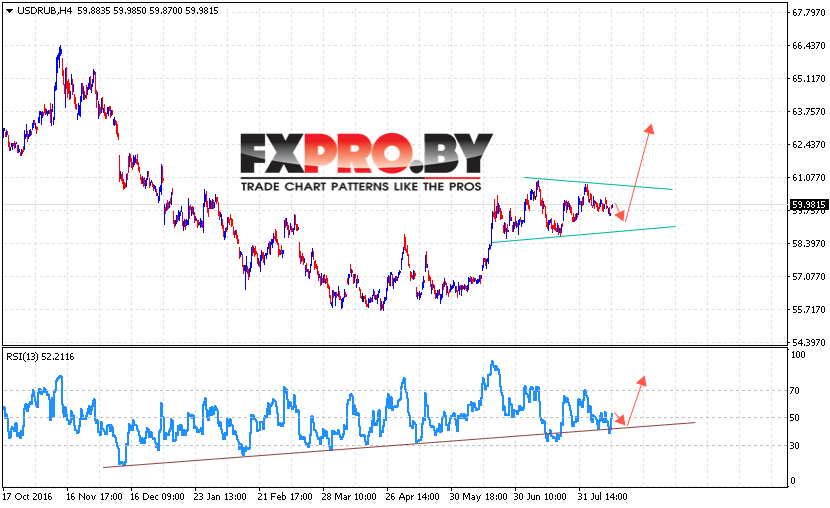Click the 58.3970 price axis label

tap(808, 243)
